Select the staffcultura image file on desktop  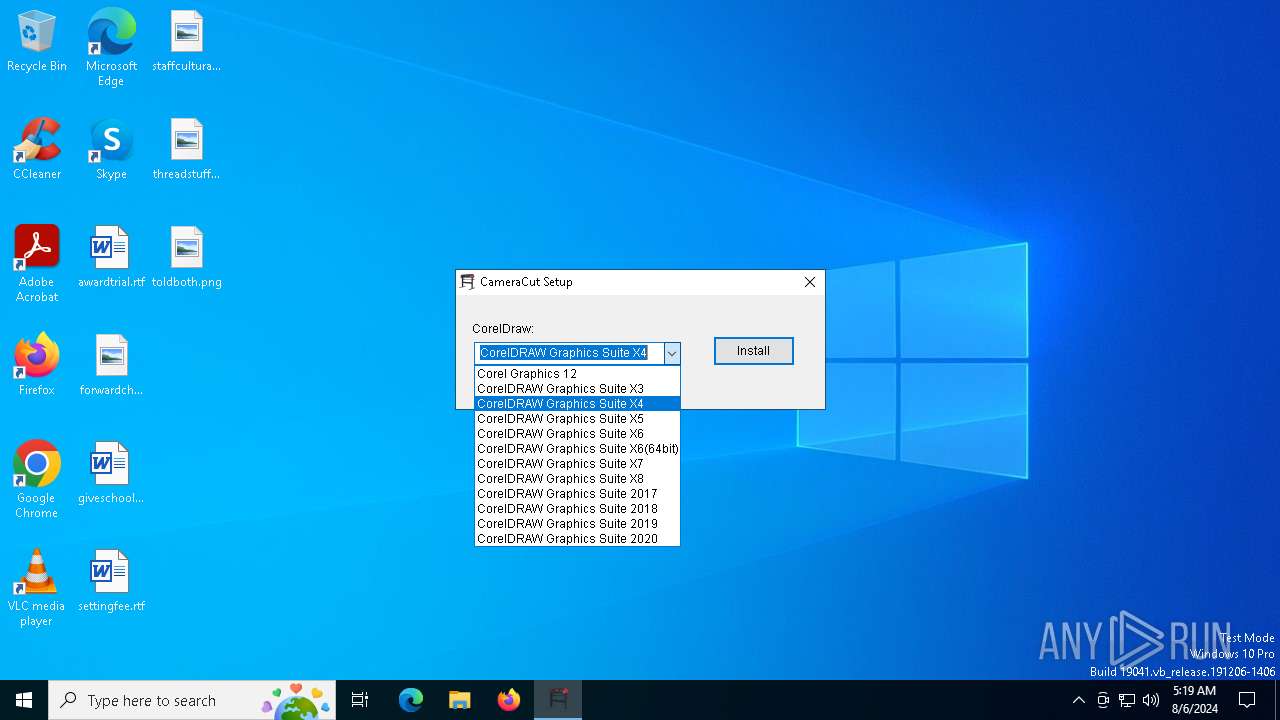(187, 42)
